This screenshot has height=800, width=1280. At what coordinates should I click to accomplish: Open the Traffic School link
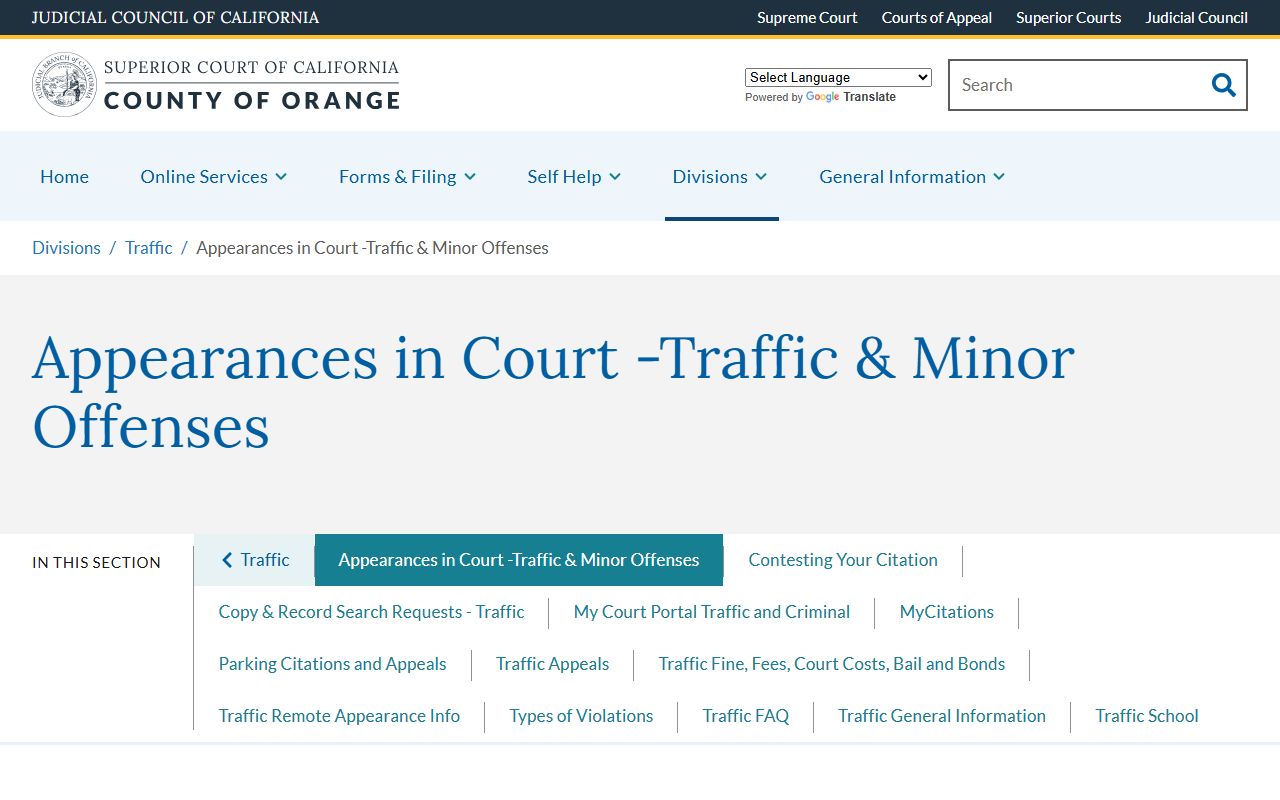(x=1147, y=716)
